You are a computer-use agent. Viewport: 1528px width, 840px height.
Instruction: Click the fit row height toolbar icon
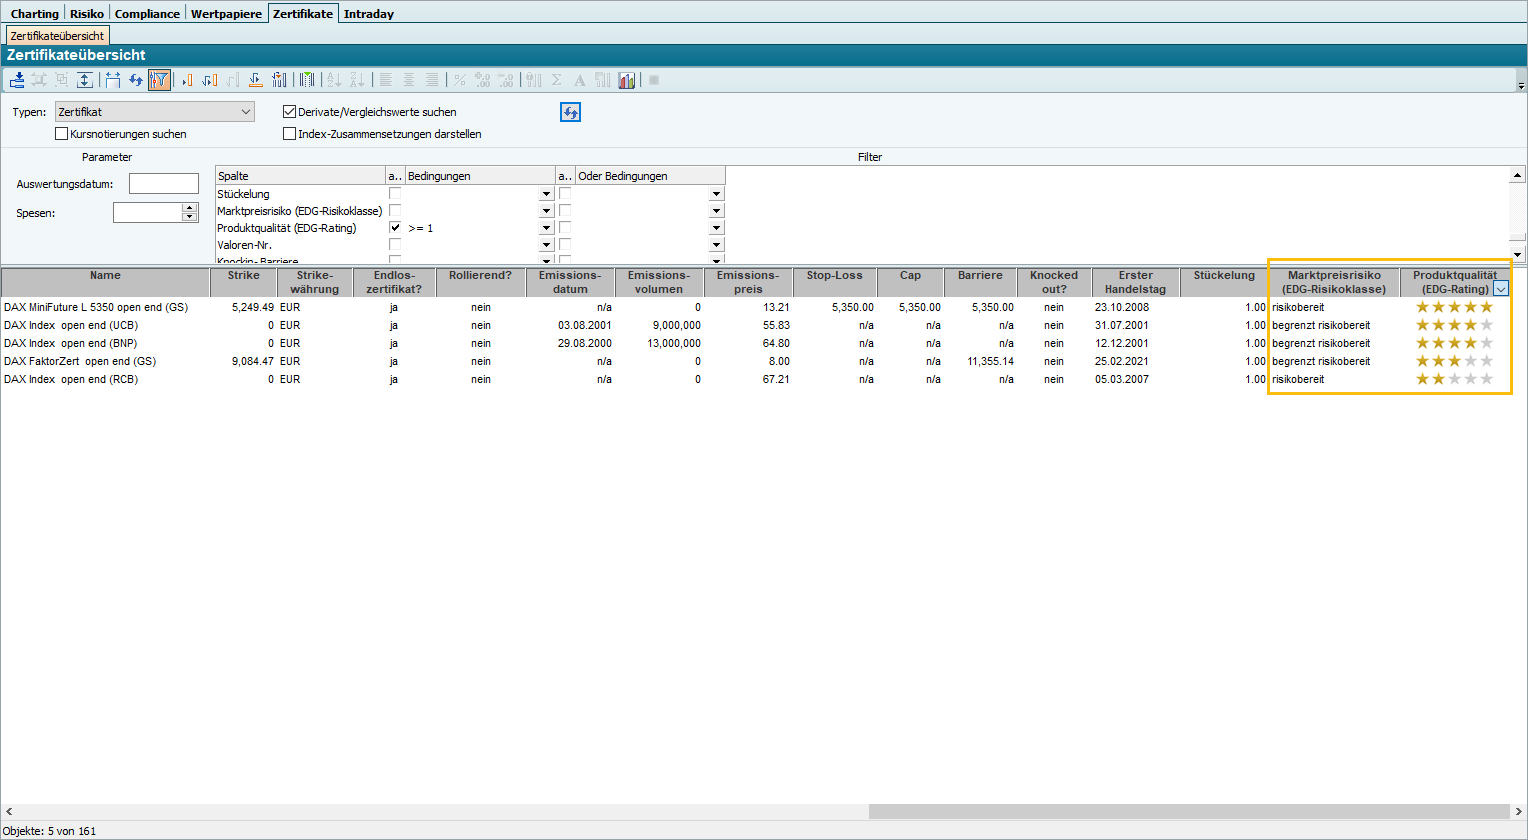pyautogui.click(x=85, y=80)
